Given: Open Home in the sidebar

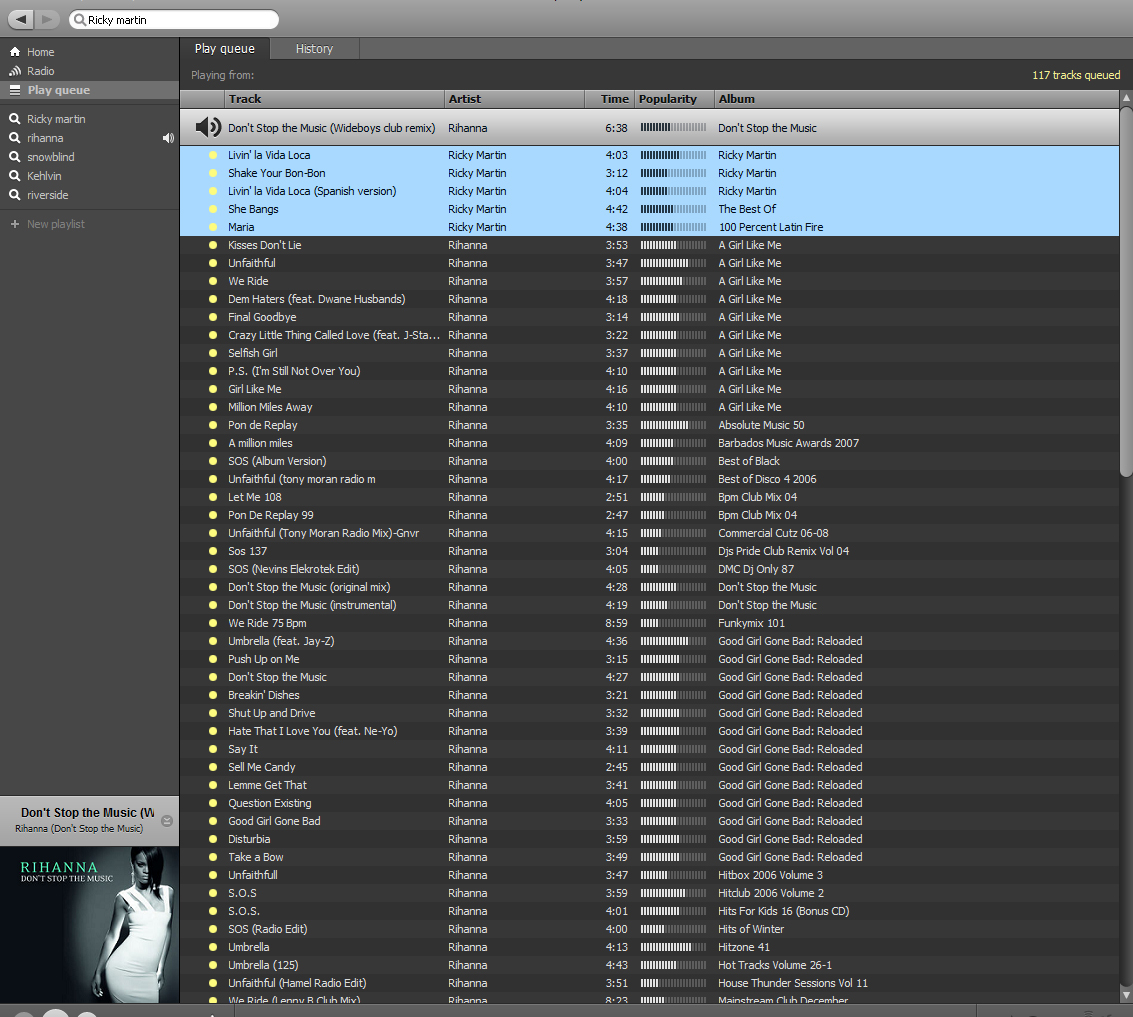Looking at the screenshot, I should click(40, 52).
